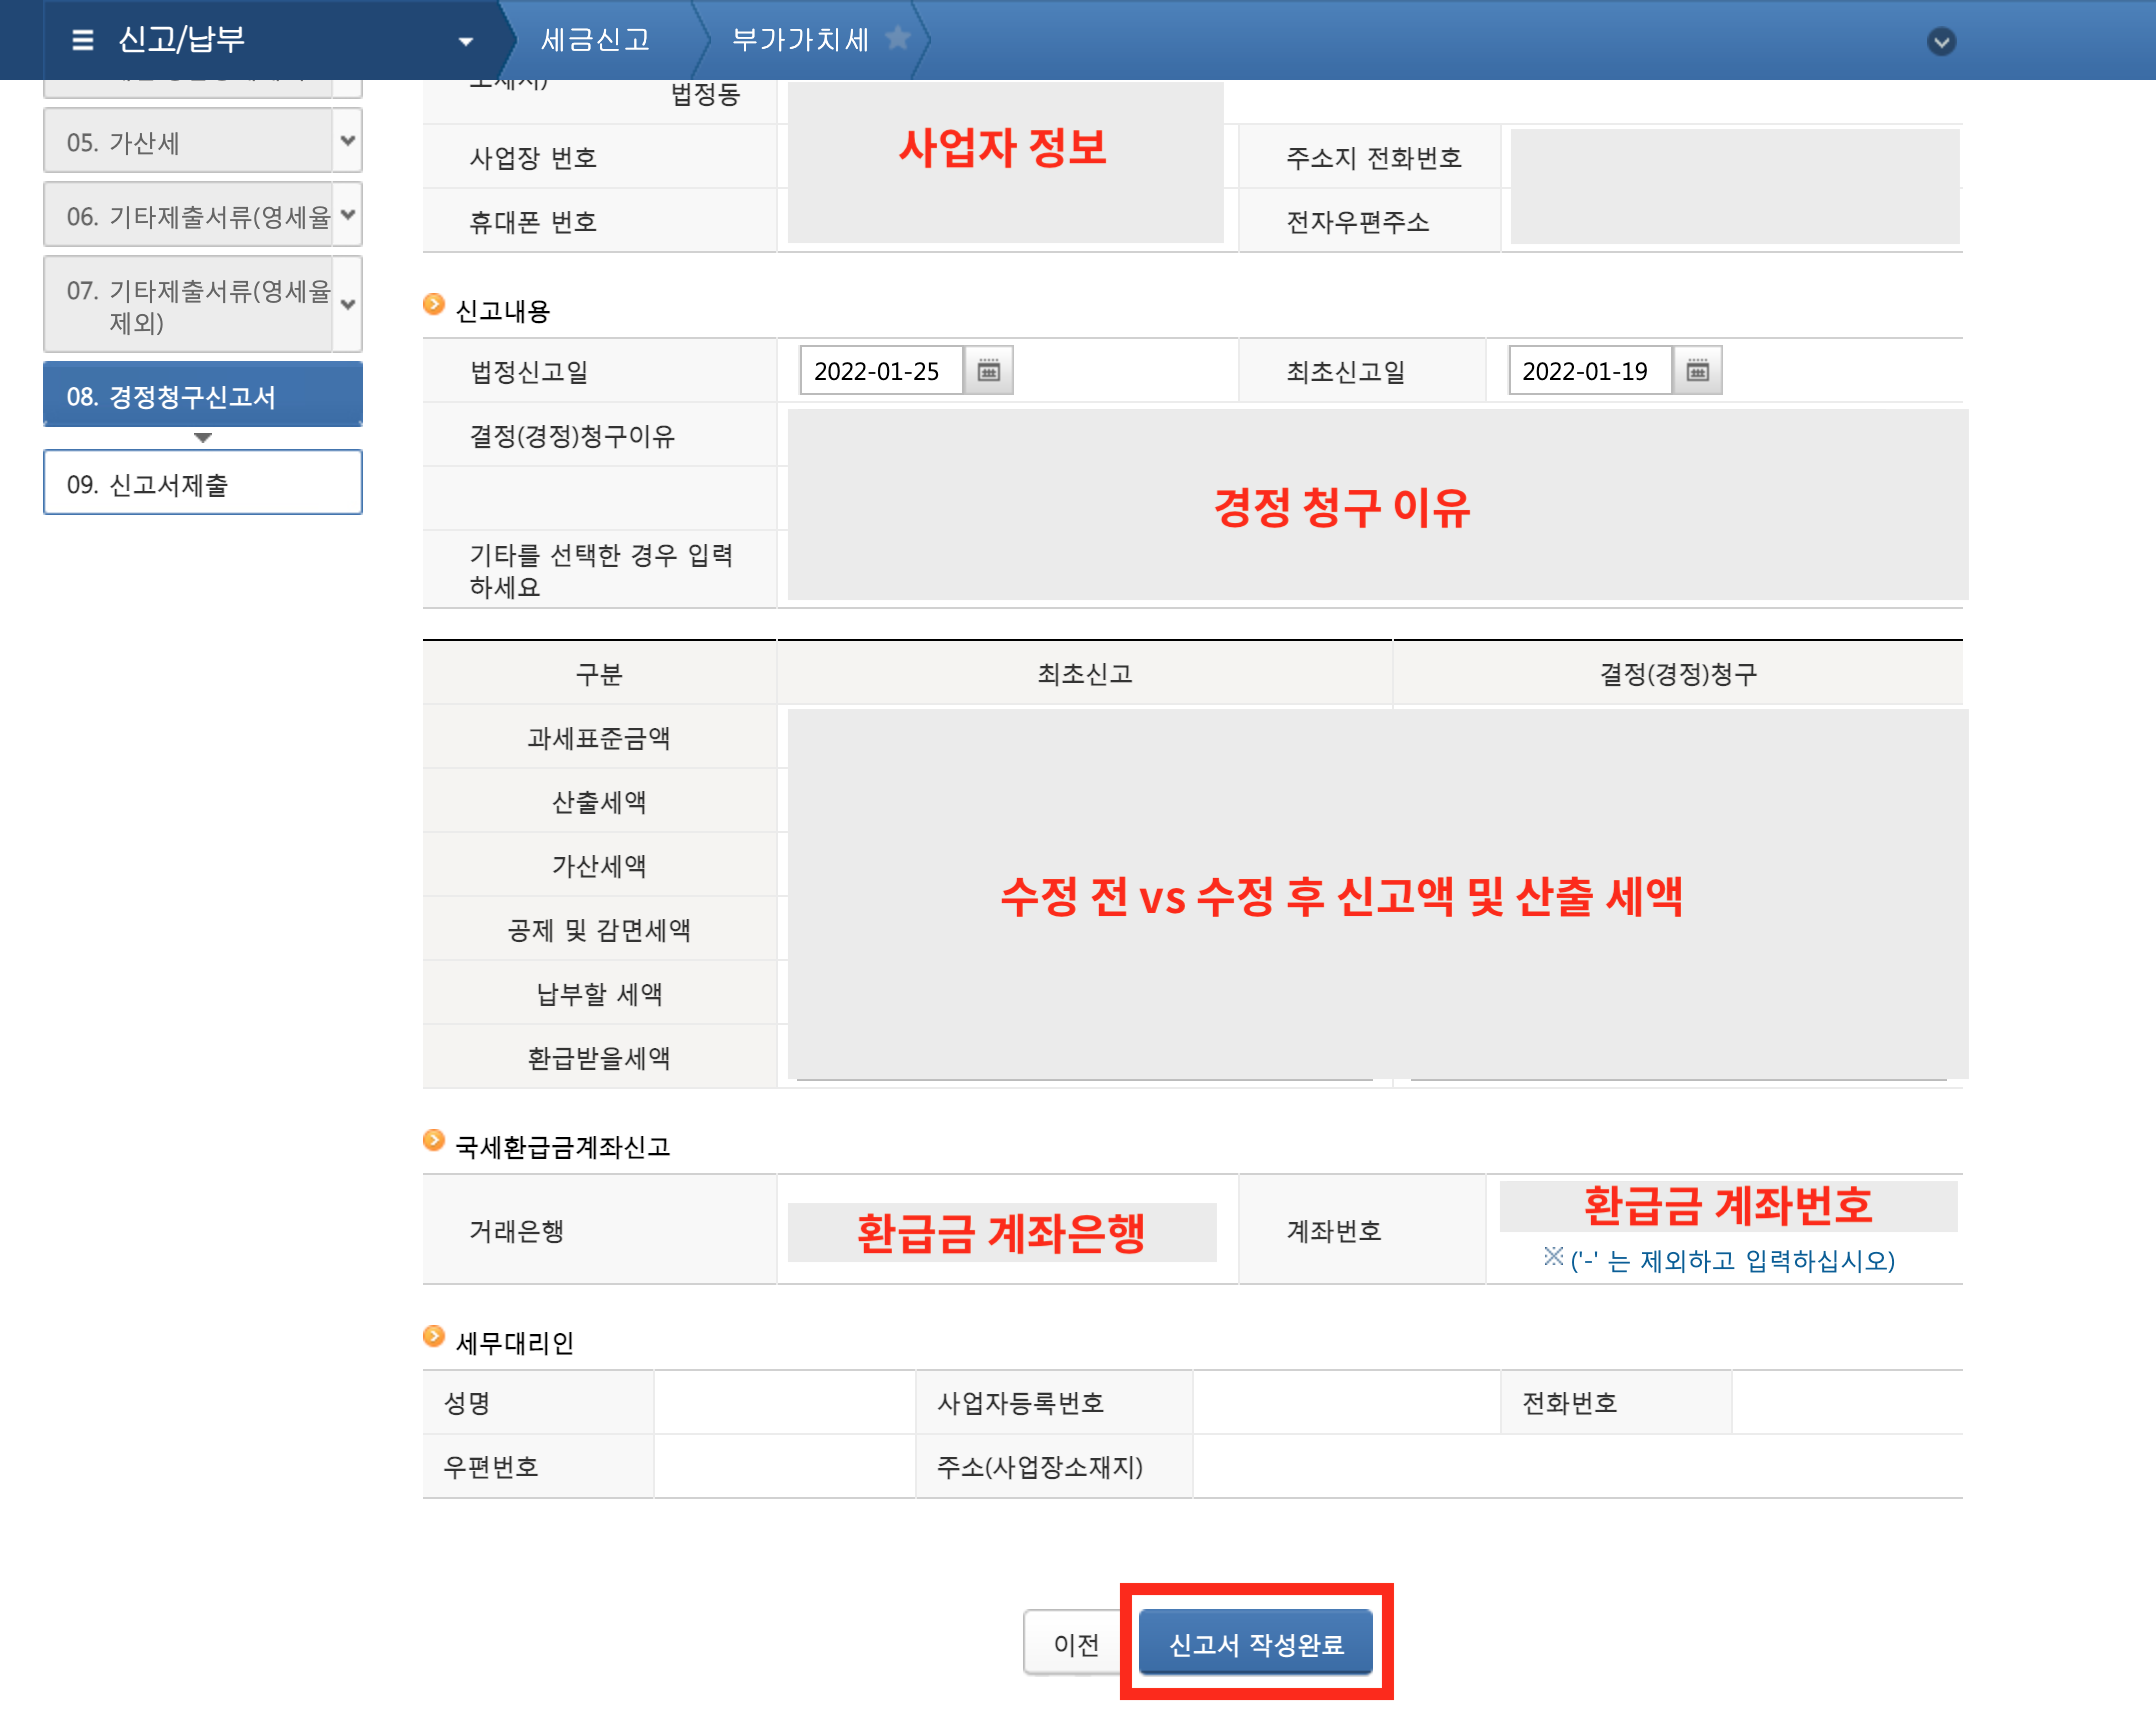
Task: Click the 환급받을세액 row label
Action: coord(599,1058)
